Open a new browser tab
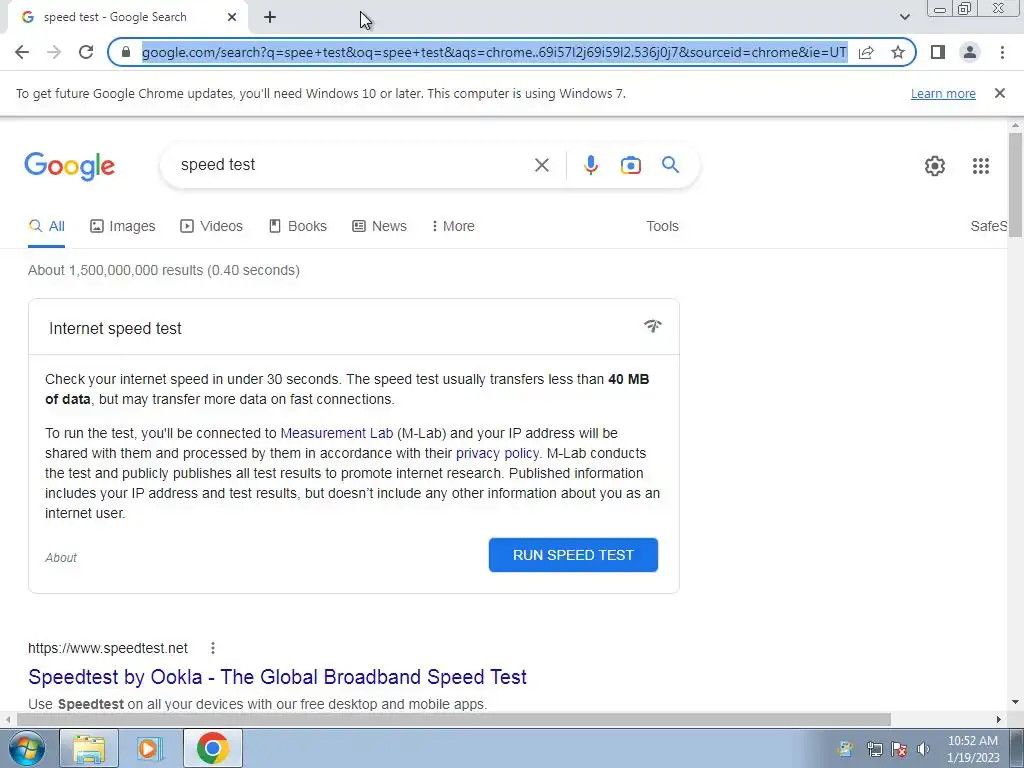Image resolution: width=1024 pixels, height=768 pixels. pyautogui.click(x=270, y=18)
